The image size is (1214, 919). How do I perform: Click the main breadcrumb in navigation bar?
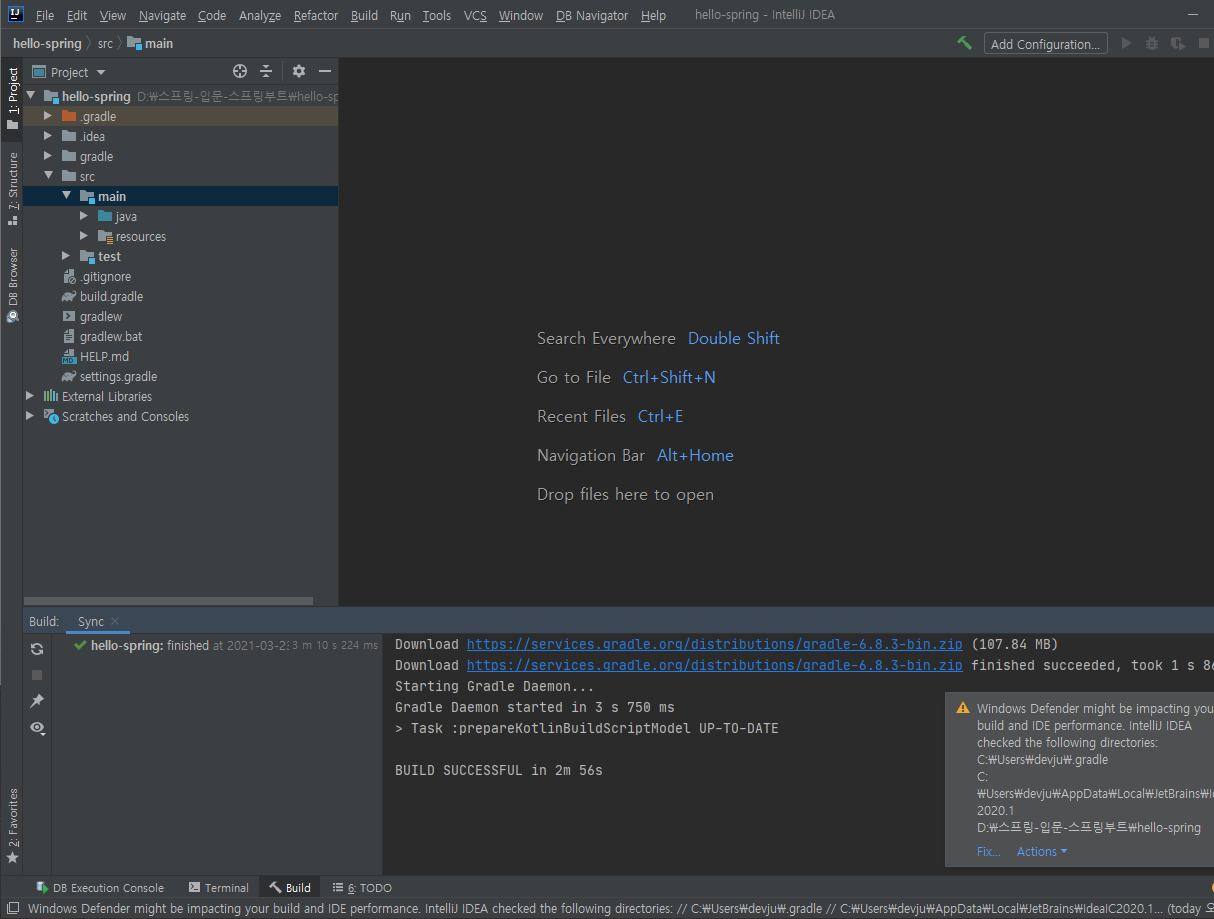point(150,43)
